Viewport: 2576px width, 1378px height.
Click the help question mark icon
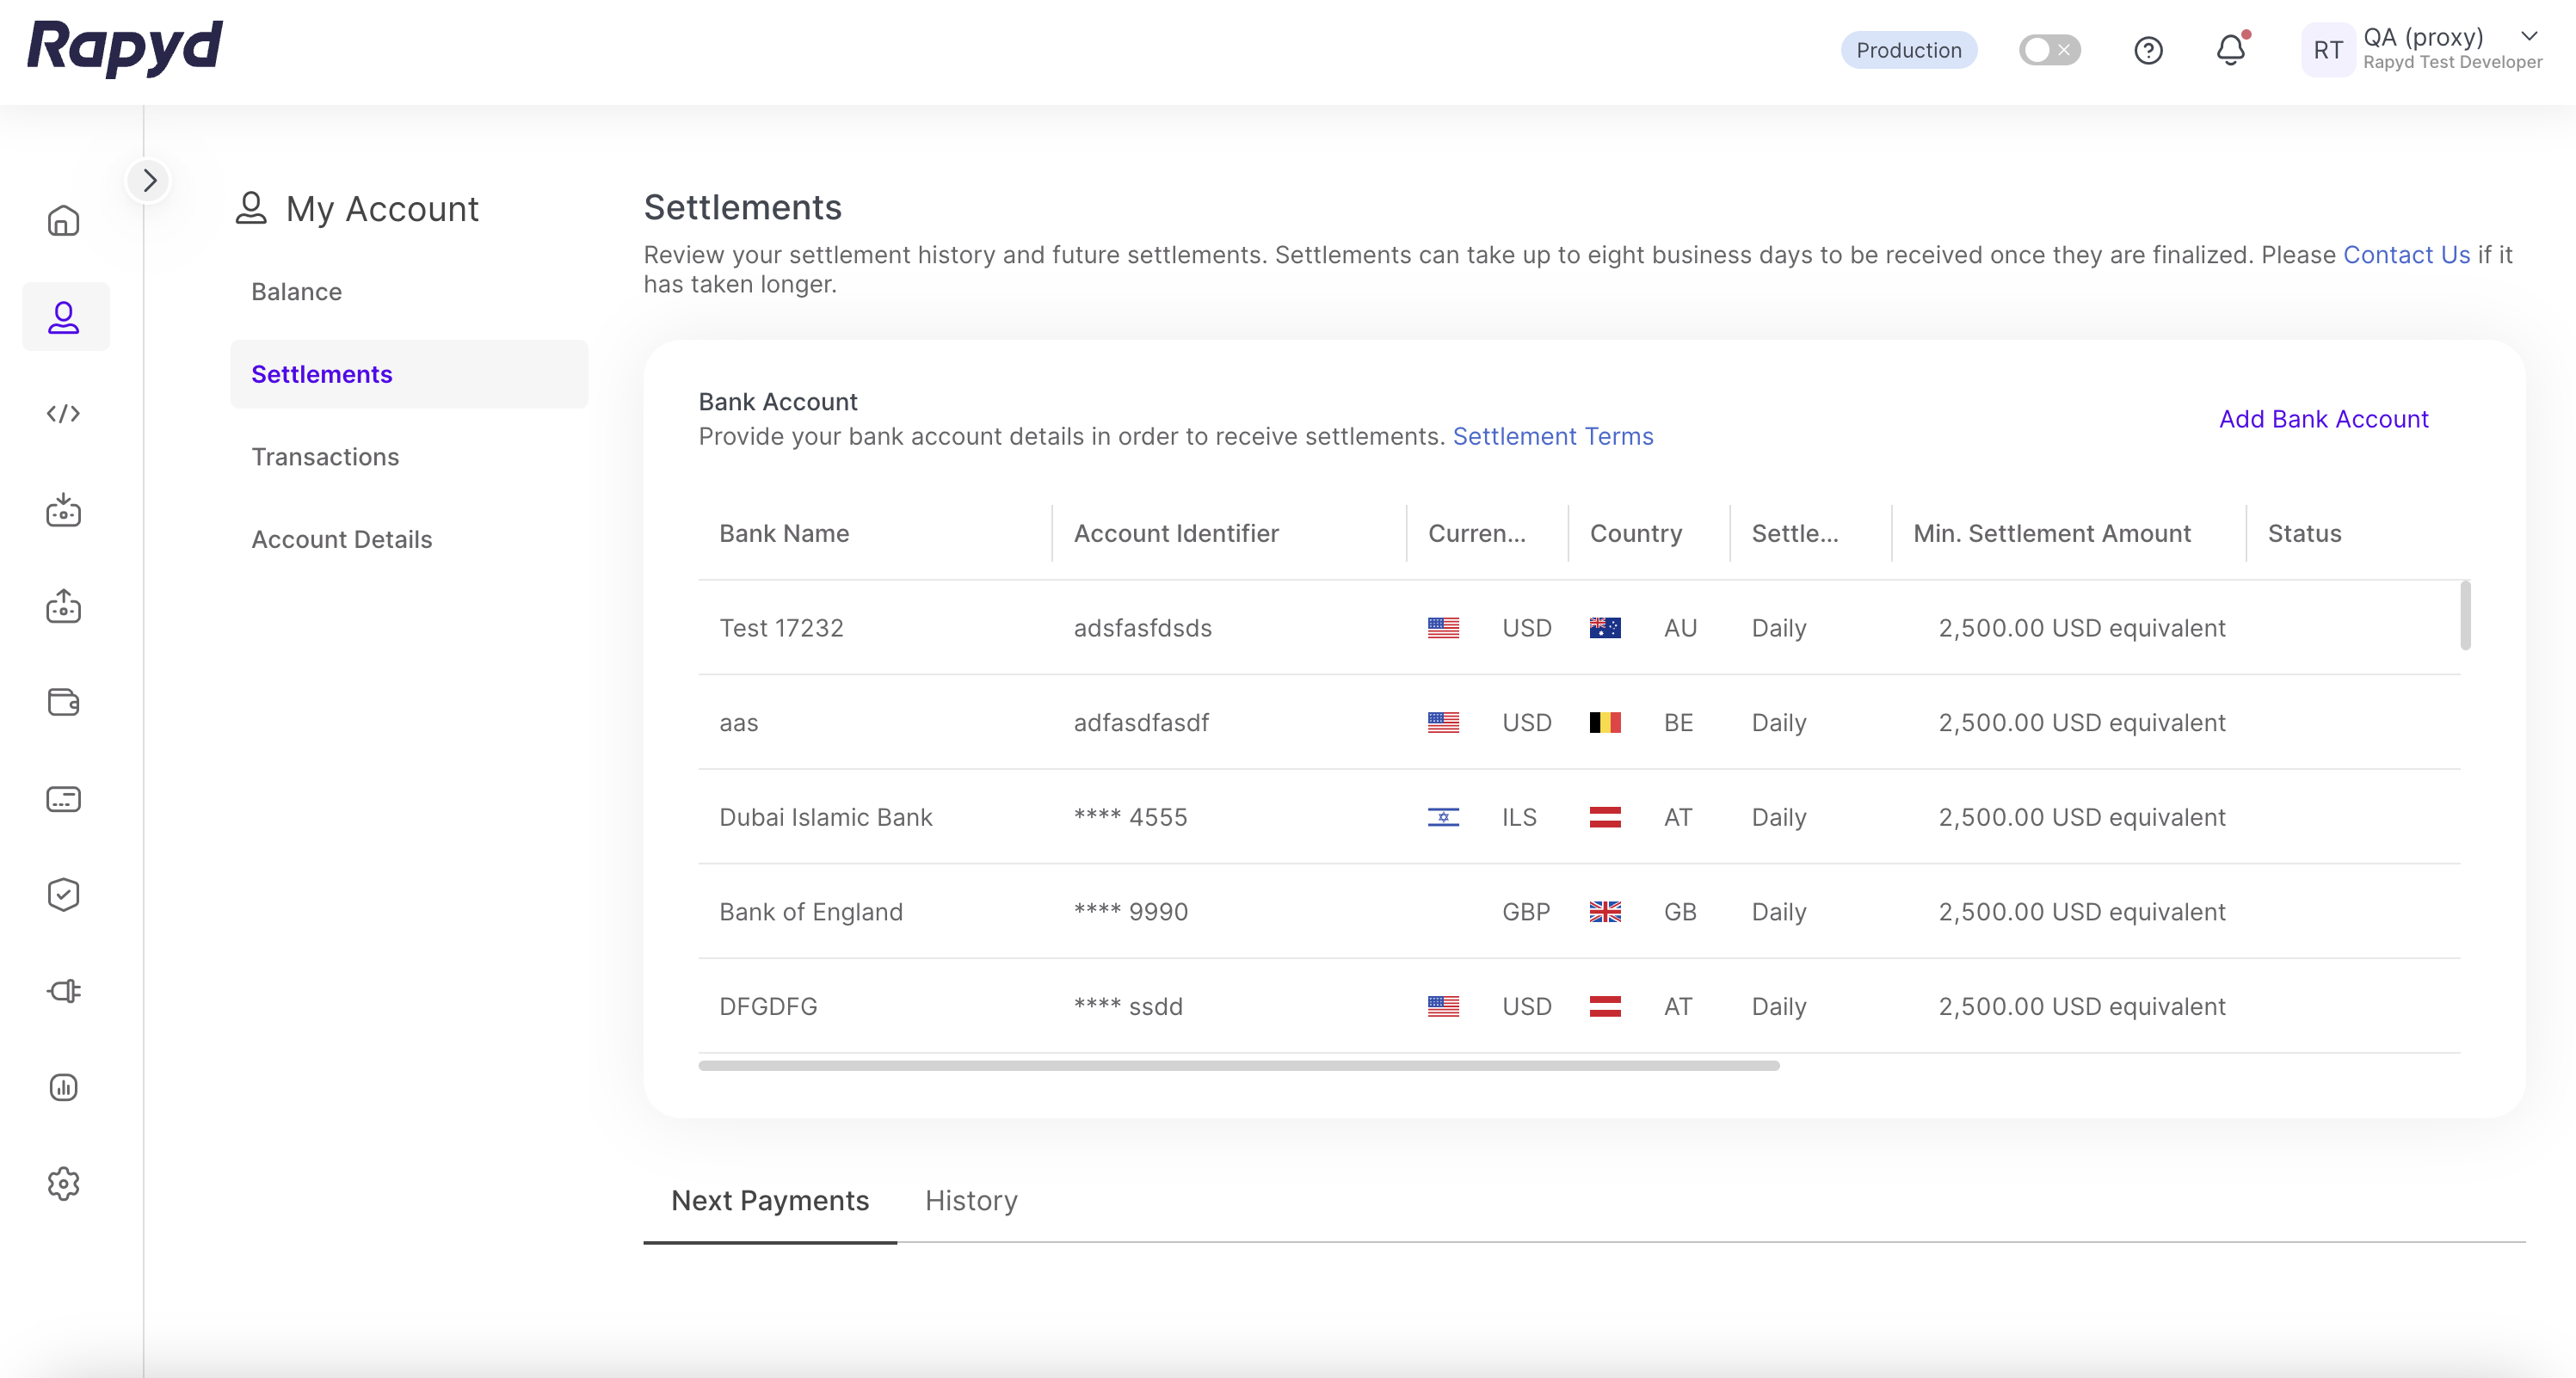coord(2148,50)
